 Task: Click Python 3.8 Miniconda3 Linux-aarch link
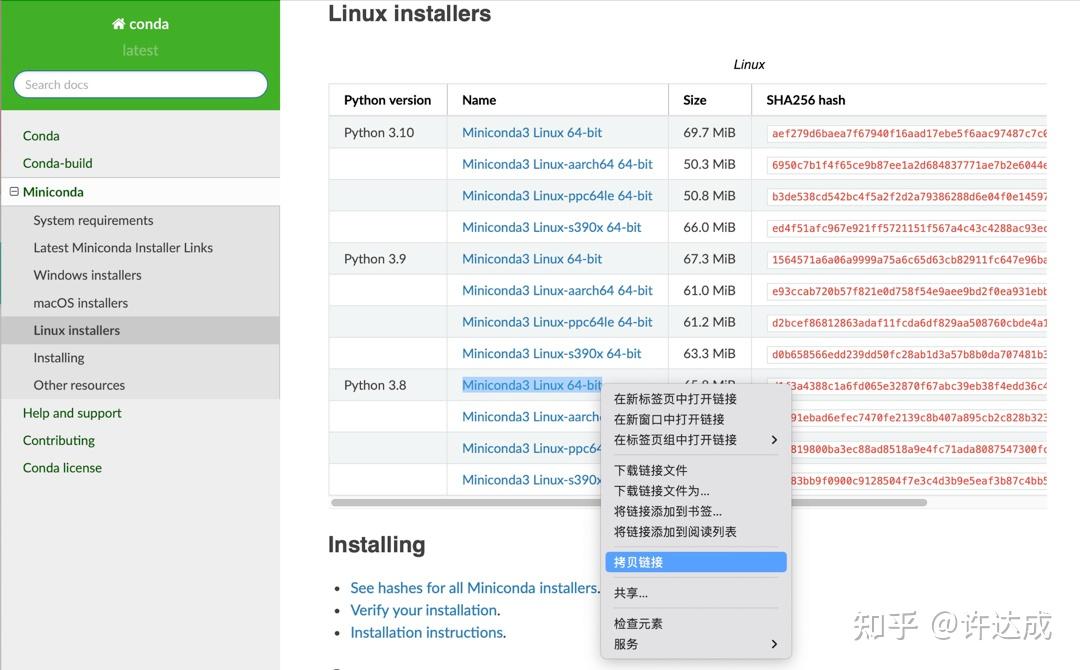click(531, 417)
